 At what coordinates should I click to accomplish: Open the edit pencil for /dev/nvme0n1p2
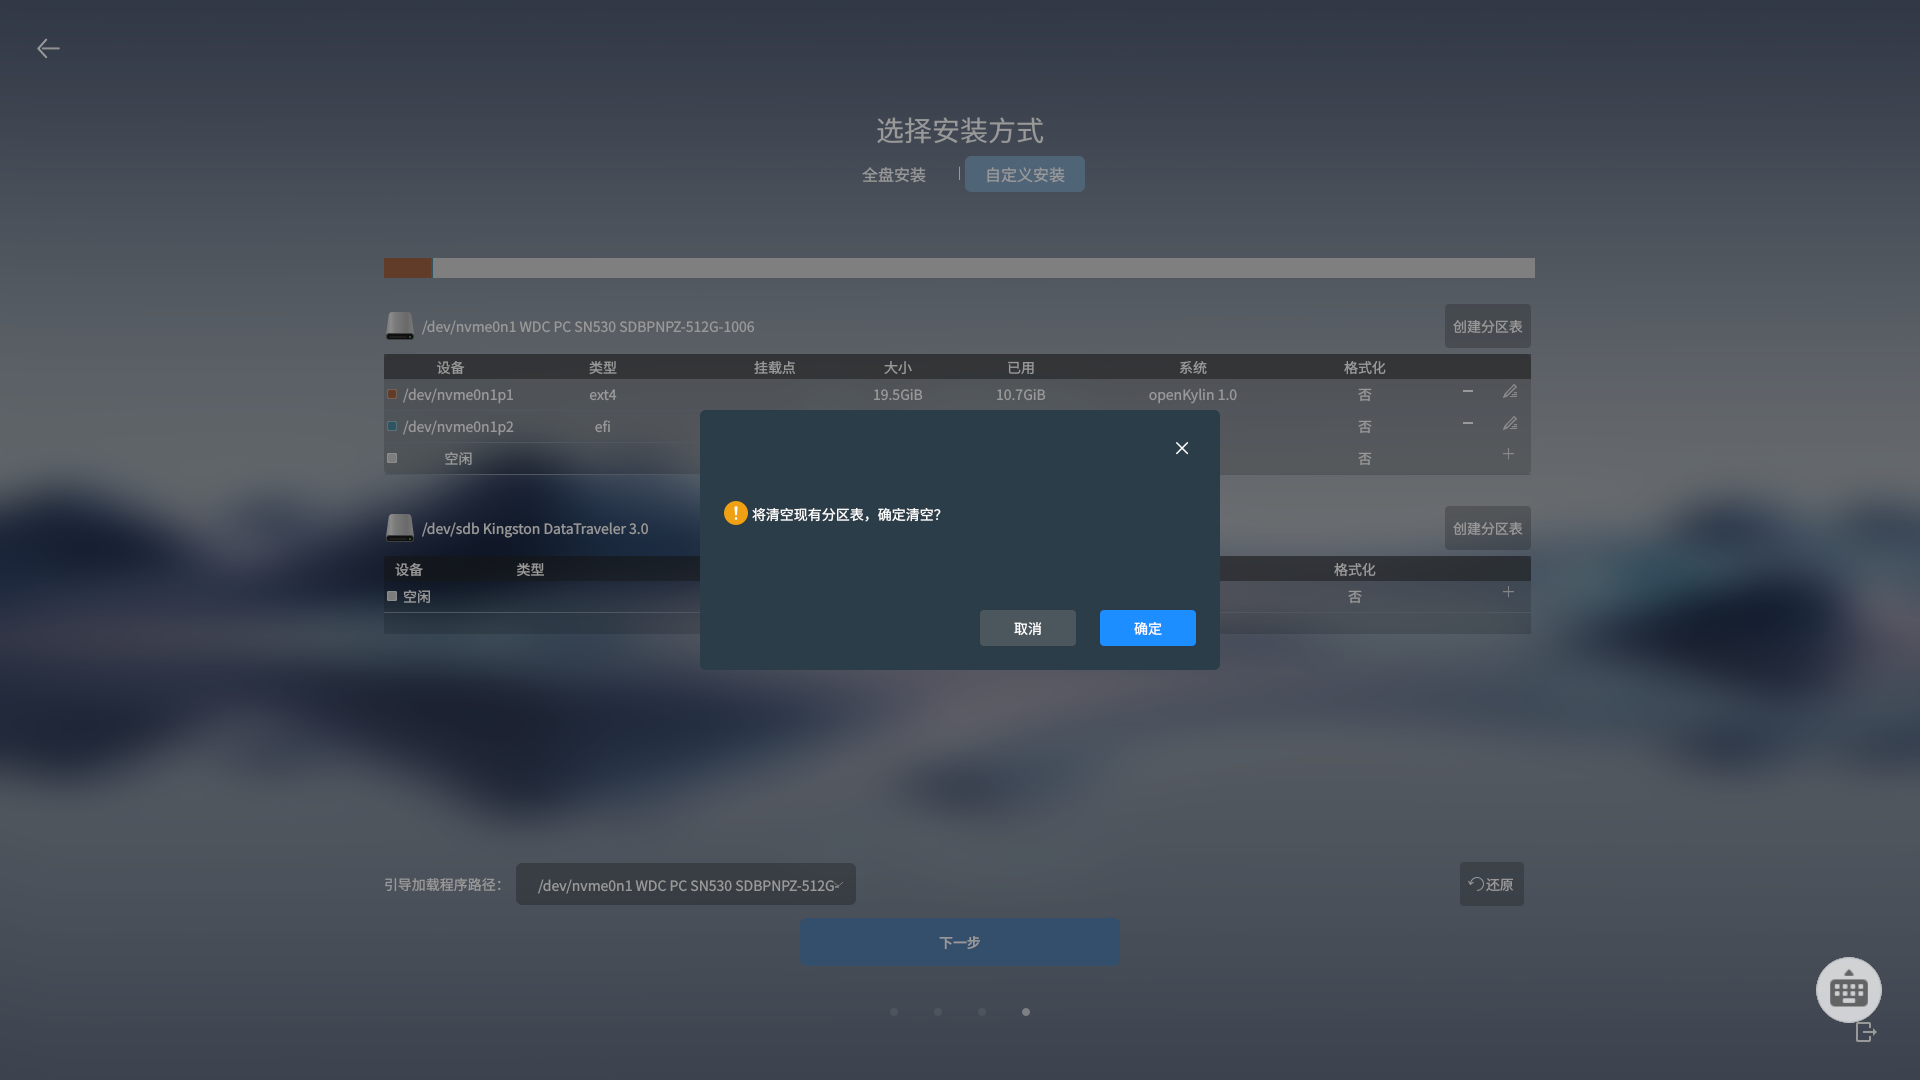click(1510, 423)
